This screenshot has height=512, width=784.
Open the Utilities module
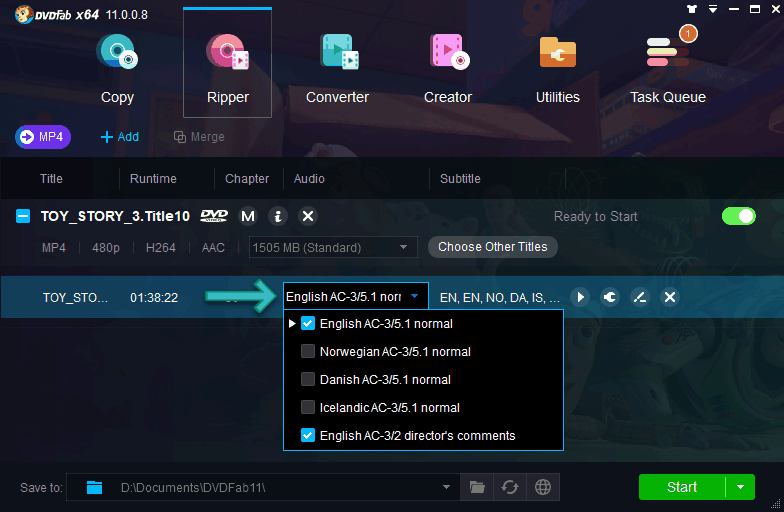click(x=558, y=70)
